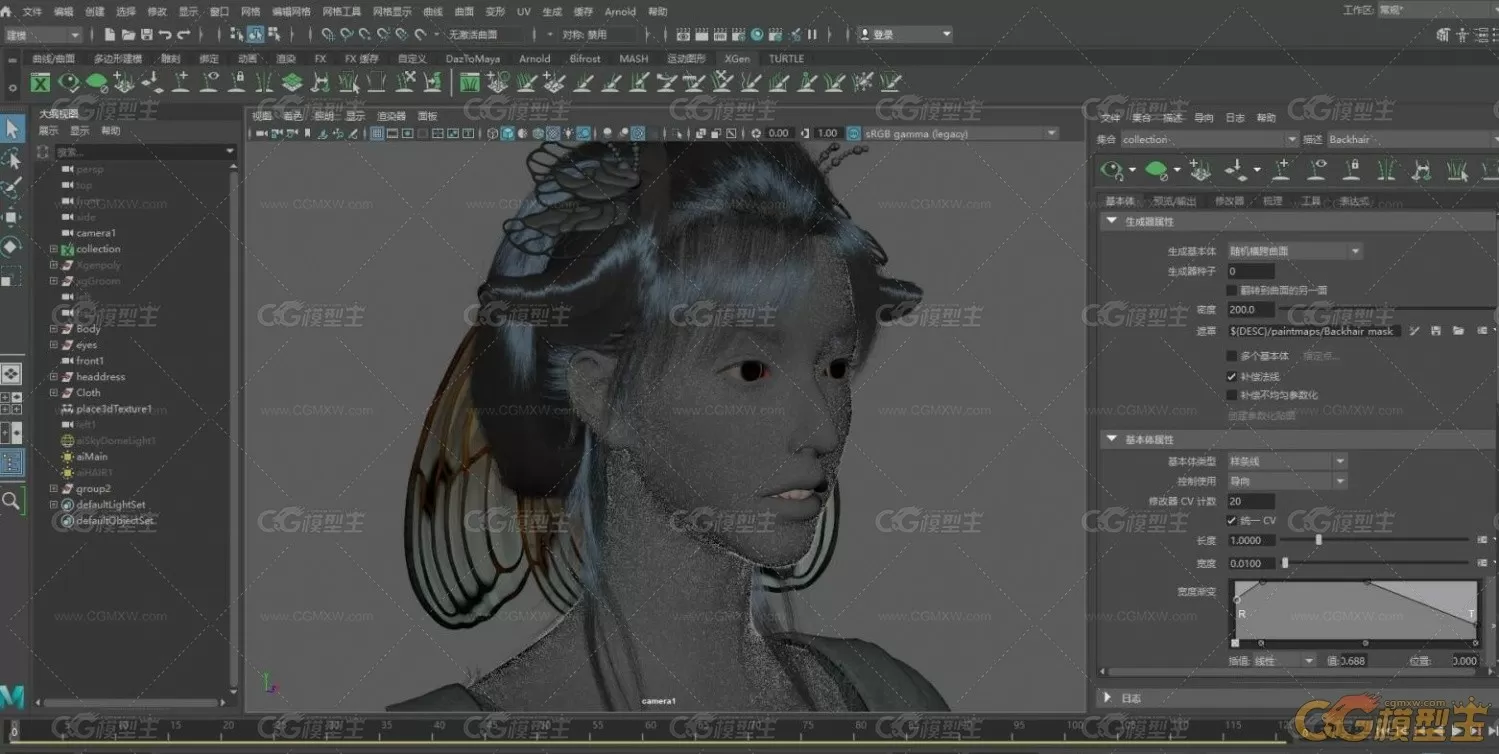Switch to 修改器 tab in XGen panel
The image size is (1499, 754).
coord(1229,201)
